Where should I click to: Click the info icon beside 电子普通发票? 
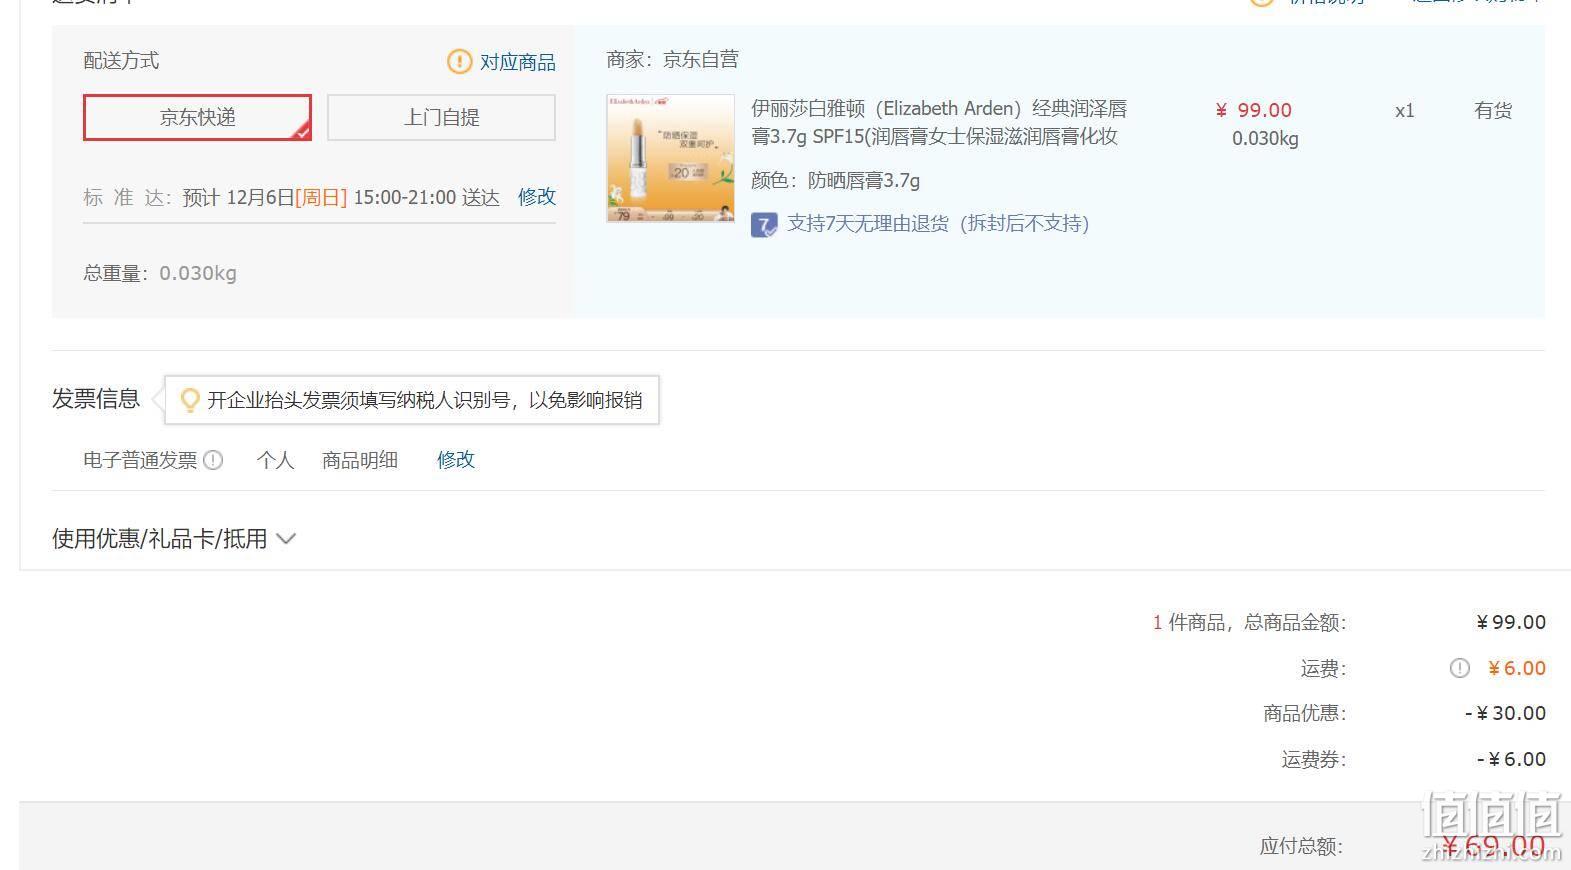click(x=213, y=460)
